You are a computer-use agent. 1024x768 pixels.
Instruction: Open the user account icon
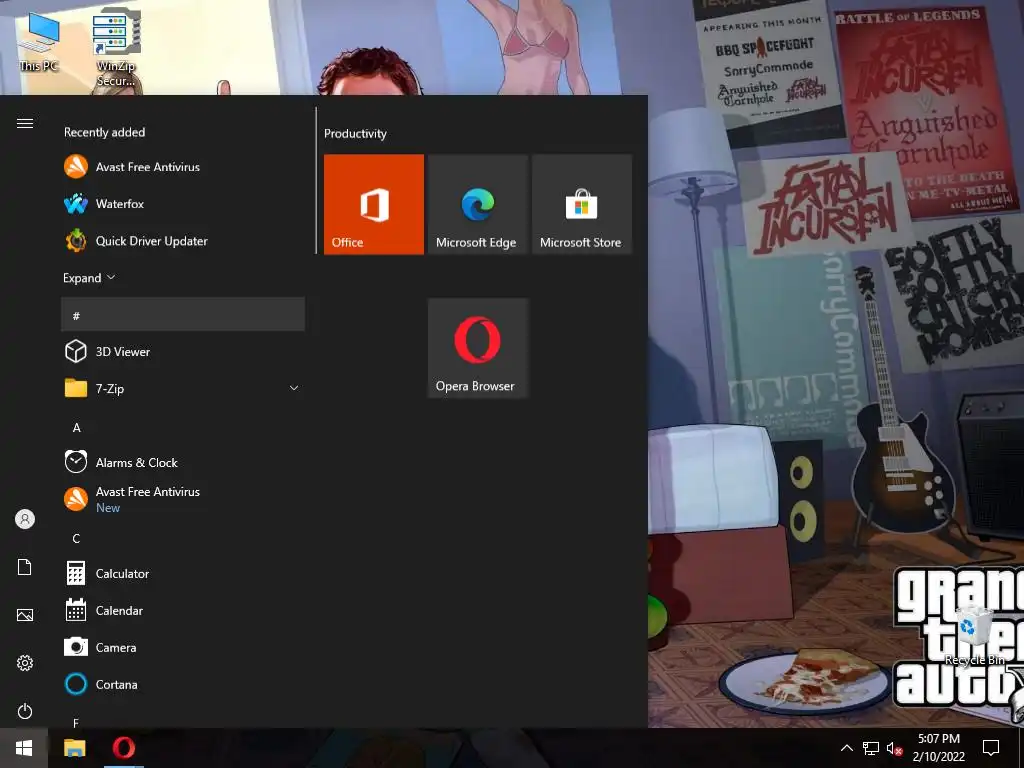pyautogui.click(x=25, y=519)
